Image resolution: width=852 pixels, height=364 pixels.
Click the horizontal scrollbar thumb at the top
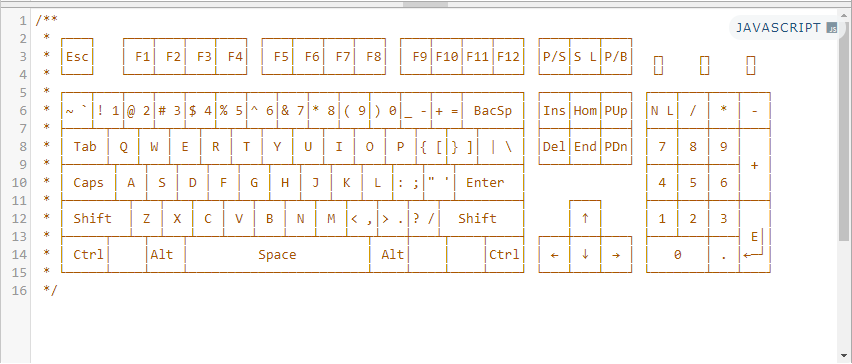[425, 4]
